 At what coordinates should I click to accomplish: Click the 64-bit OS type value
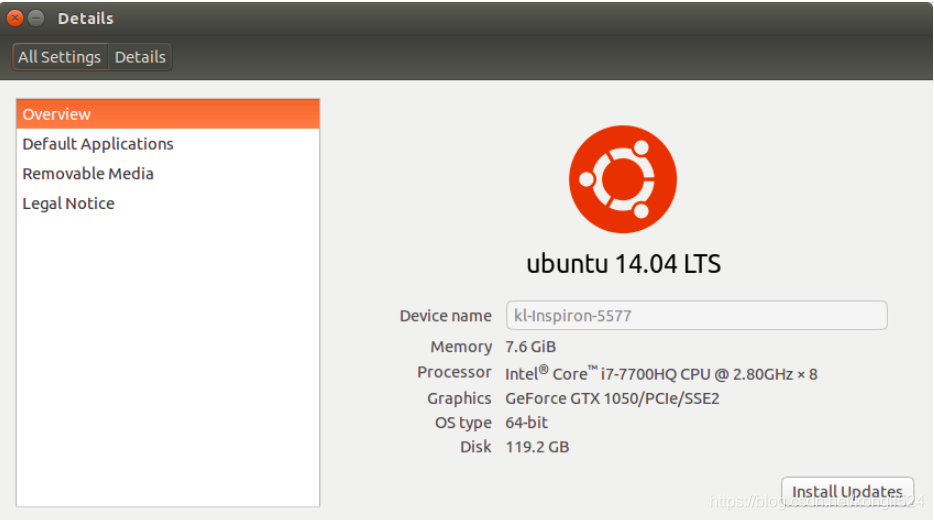(x=527, y=422)
